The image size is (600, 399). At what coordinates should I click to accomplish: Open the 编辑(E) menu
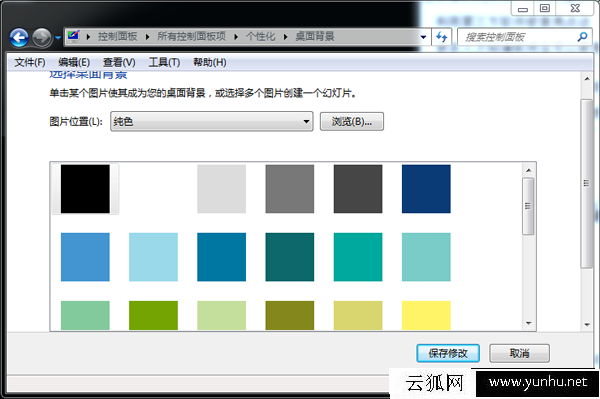[74, 62]
